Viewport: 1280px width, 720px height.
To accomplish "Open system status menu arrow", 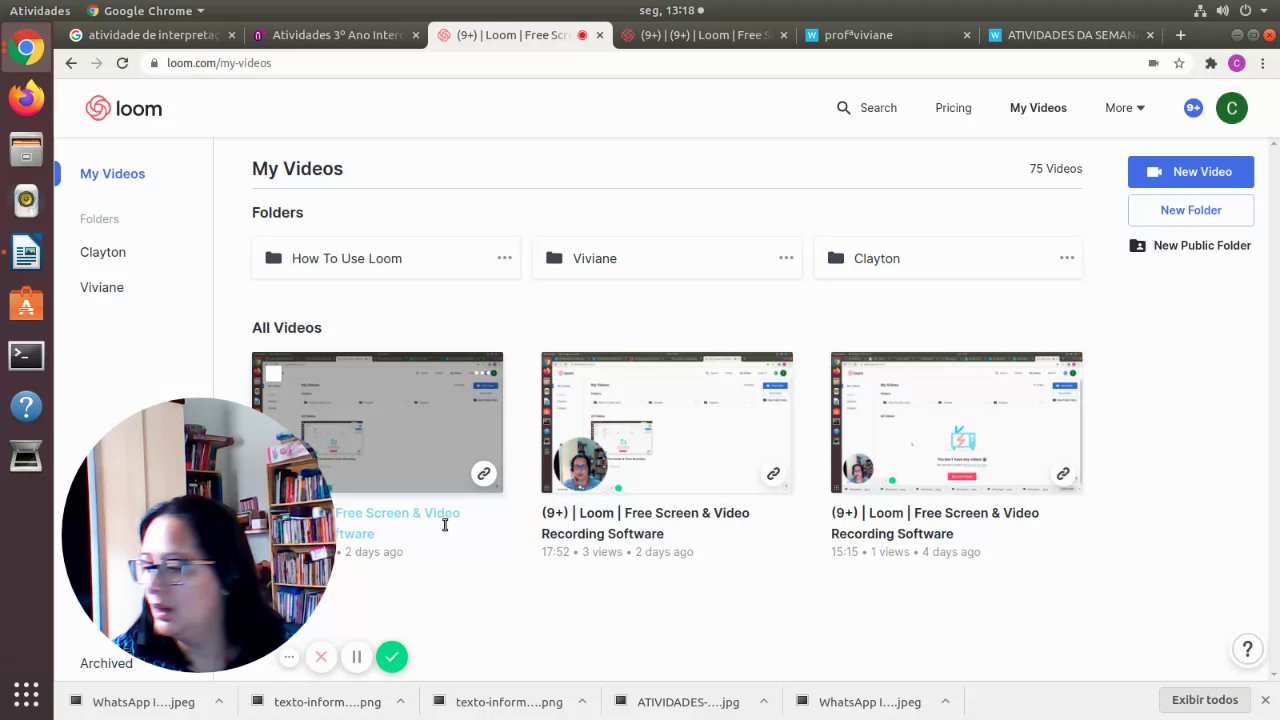I will pyautogui.click(x=1265, y=11).
